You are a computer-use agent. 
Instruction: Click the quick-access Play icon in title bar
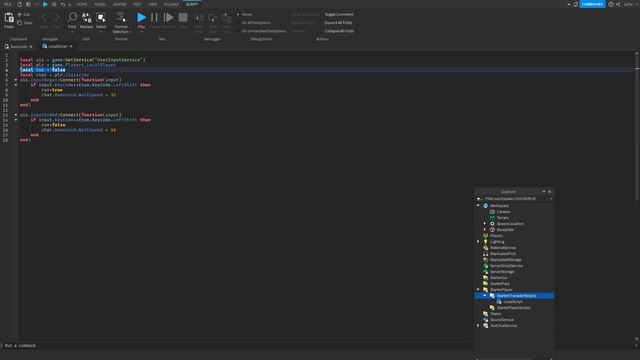tap(45, 4)
